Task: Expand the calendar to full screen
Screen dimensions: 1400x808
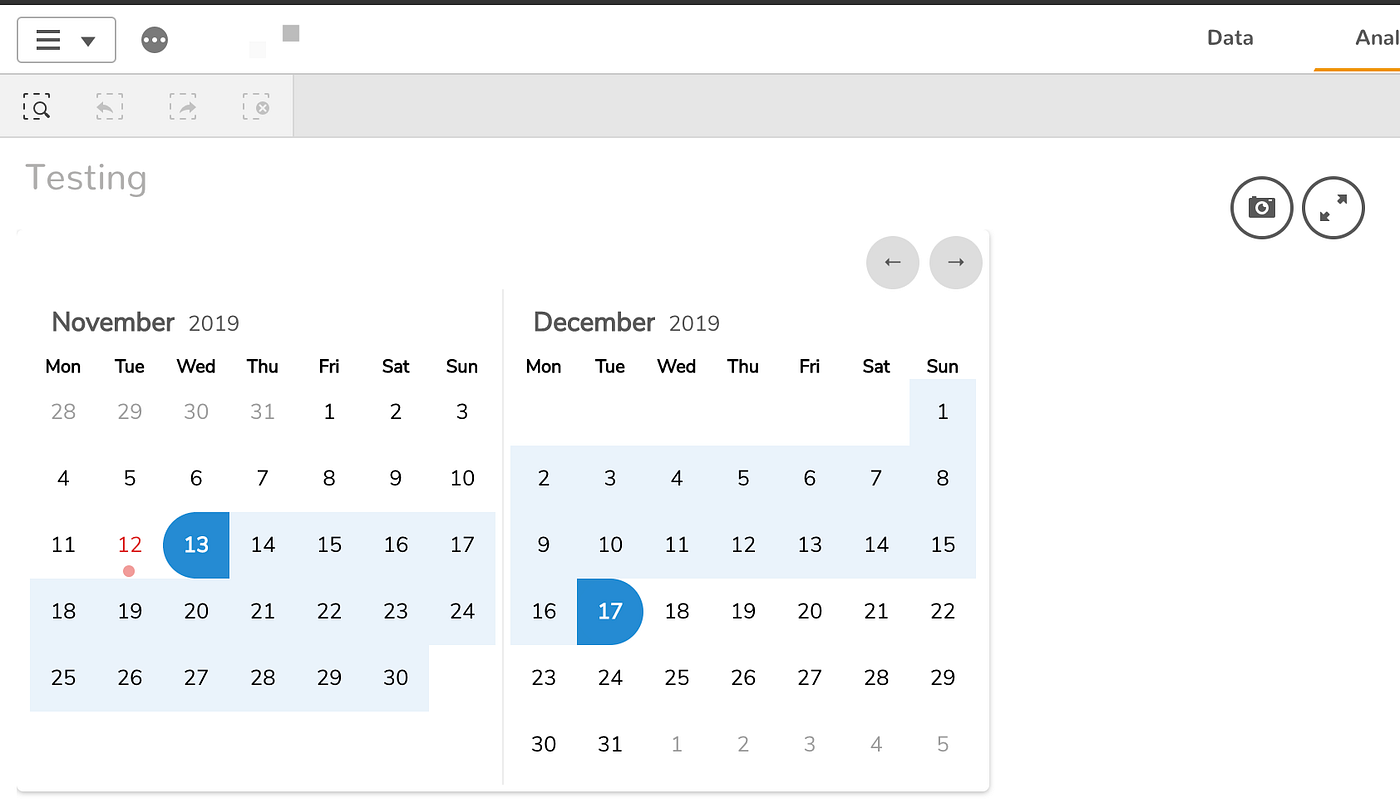Action: [x=1333, y=208]
